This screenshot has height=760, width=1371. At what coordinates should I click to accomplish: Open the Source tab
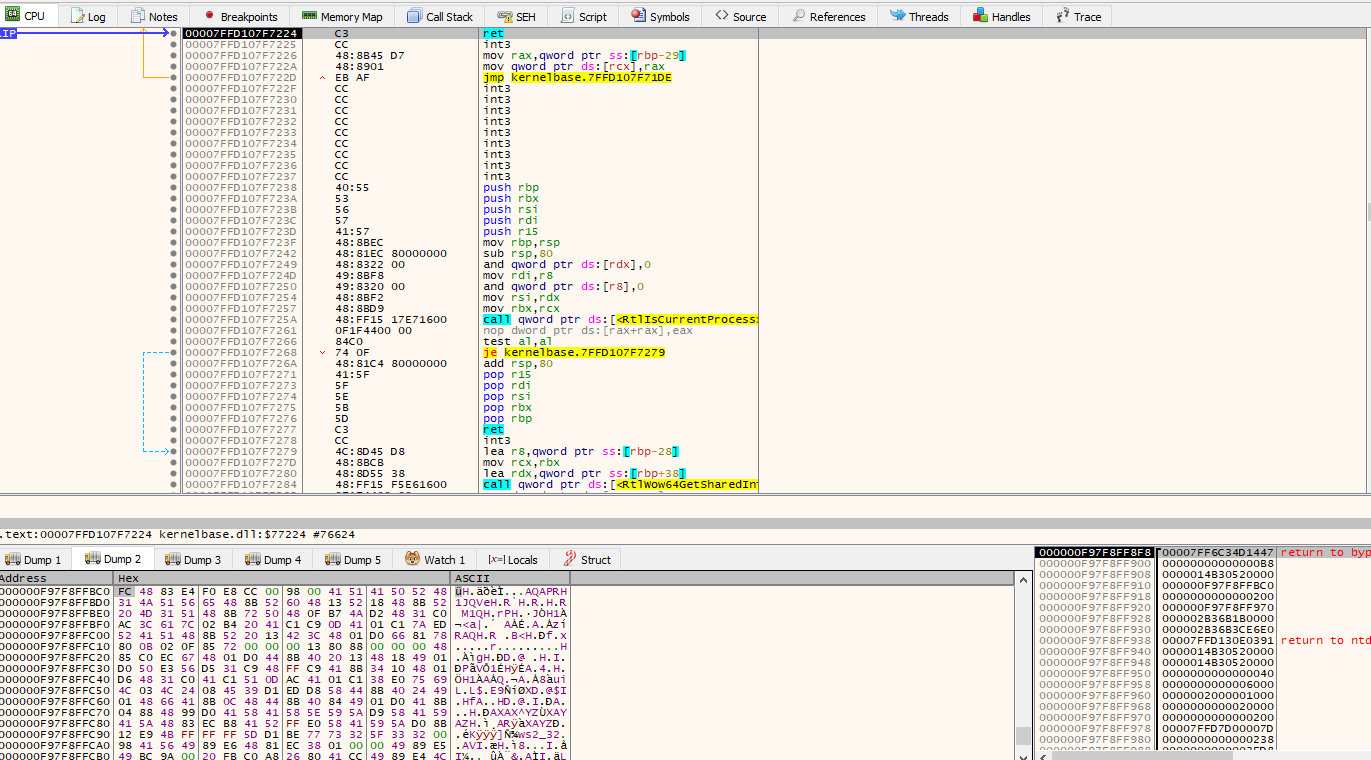[x=741, y=16]
